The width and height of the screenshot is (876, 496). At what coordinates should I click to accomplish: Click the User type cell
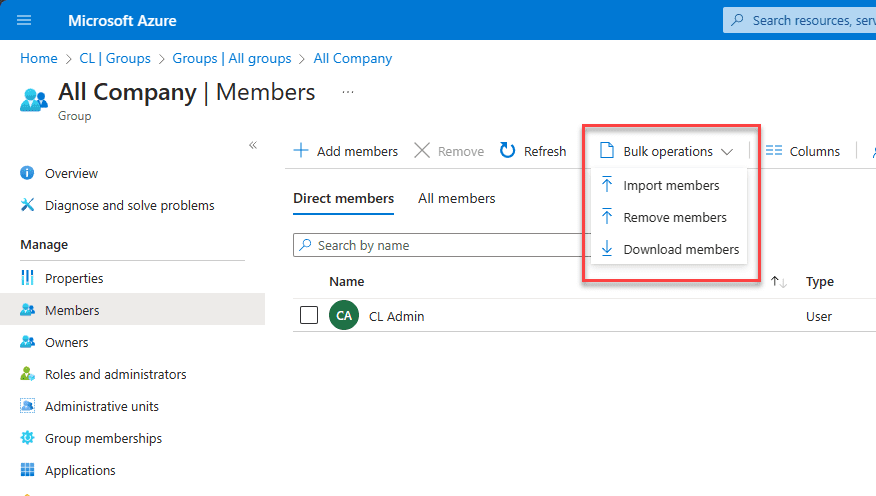[x=818, y=317]
